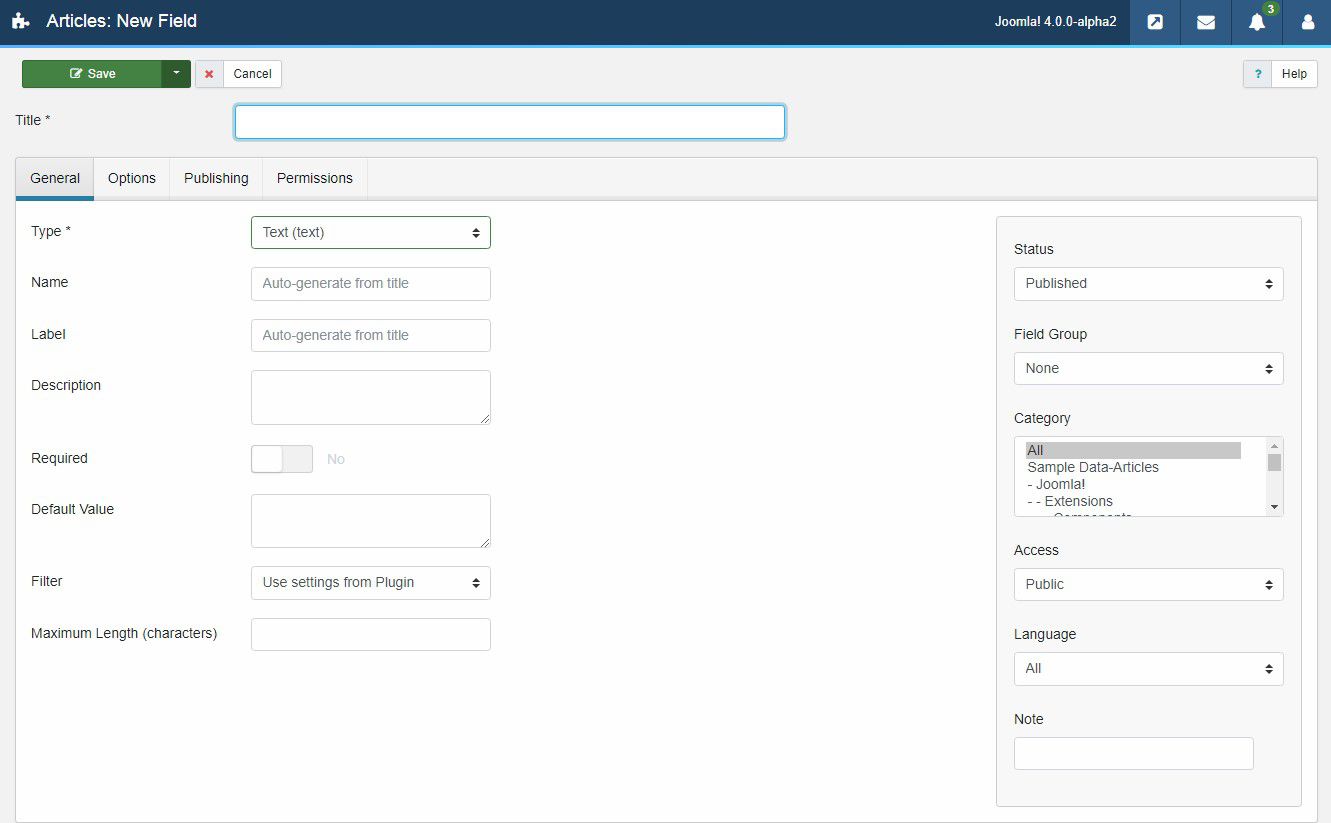
Task: Click the Save button
Action: (x=92, y=74)
